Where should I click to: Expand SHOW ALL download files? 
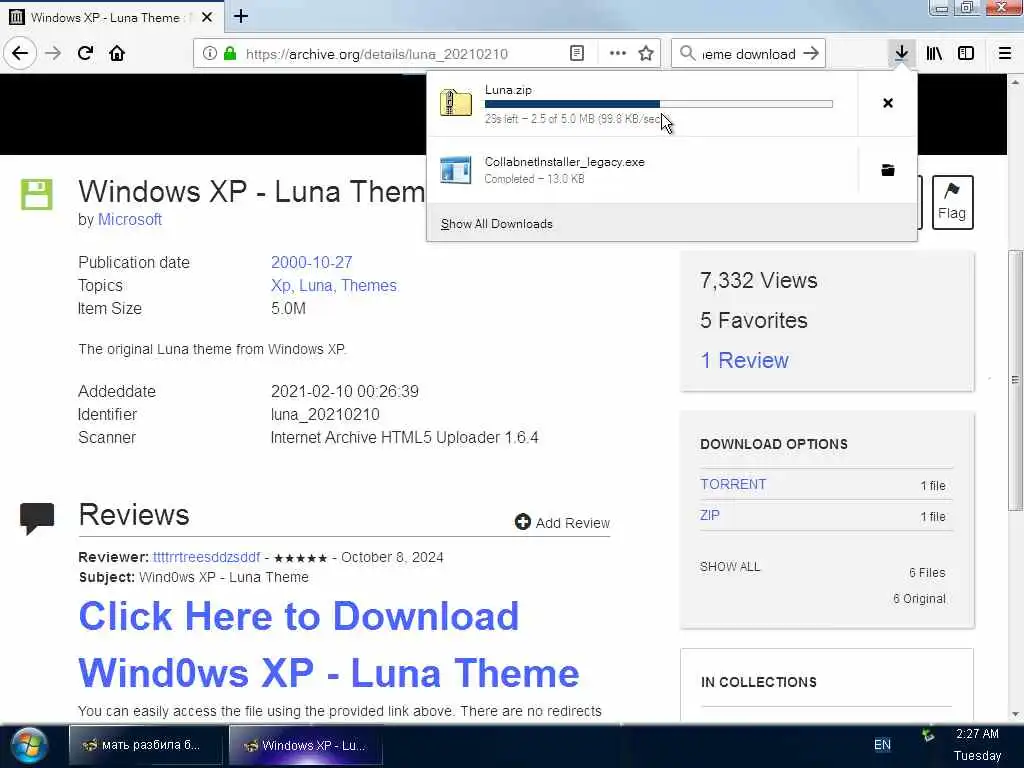(x=730, y=567)
